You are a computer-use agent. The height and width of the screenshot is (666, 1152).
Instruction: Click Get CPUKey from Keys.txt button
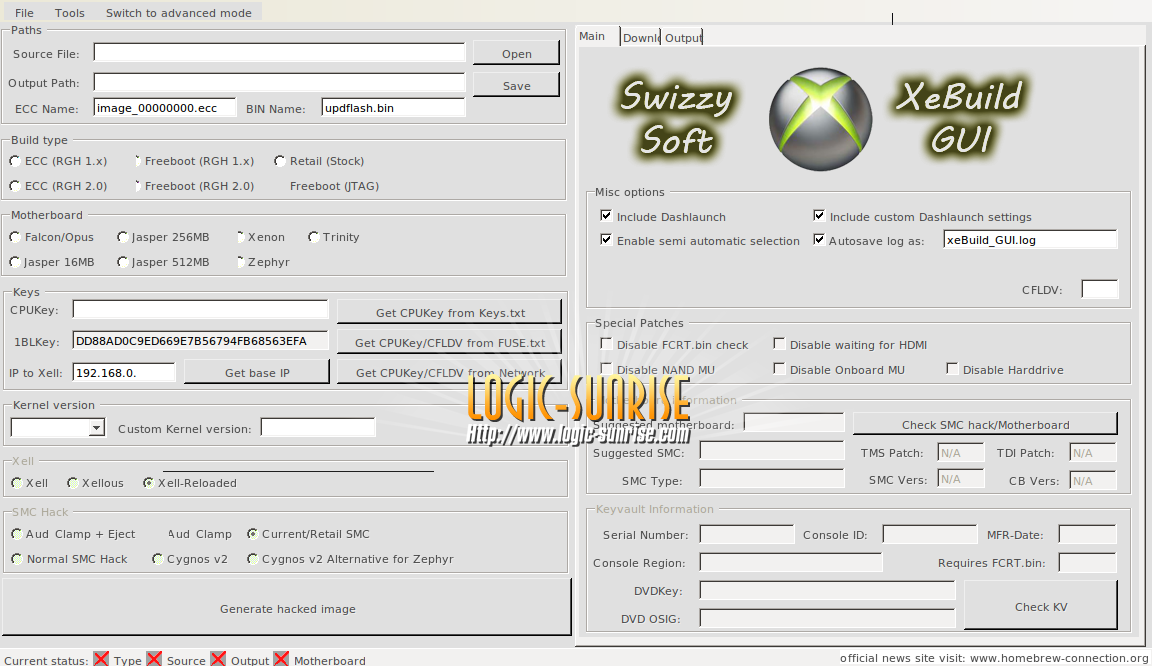coord(450,312)
